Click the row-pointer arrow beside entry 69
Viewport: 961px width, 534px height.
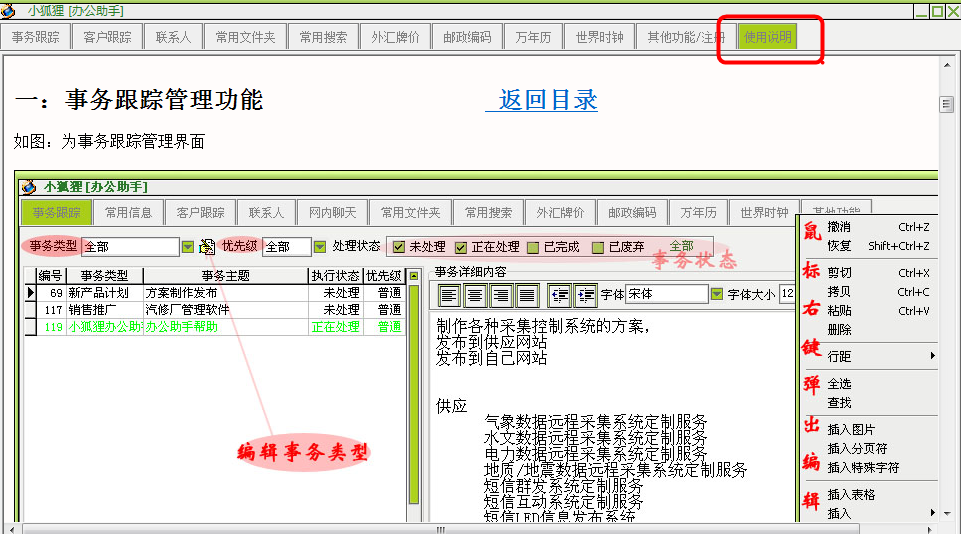pos(31,292)
